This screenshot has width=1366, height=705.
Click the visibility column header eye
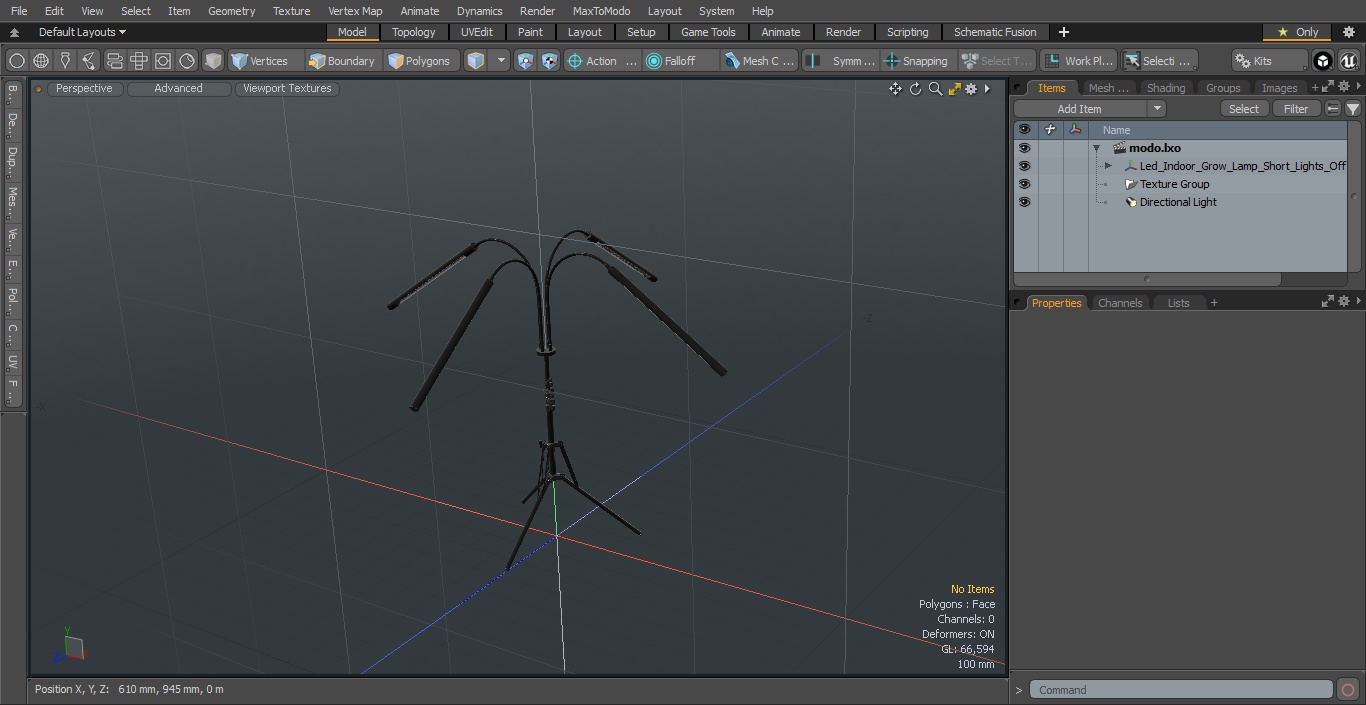click(1024, 130)
